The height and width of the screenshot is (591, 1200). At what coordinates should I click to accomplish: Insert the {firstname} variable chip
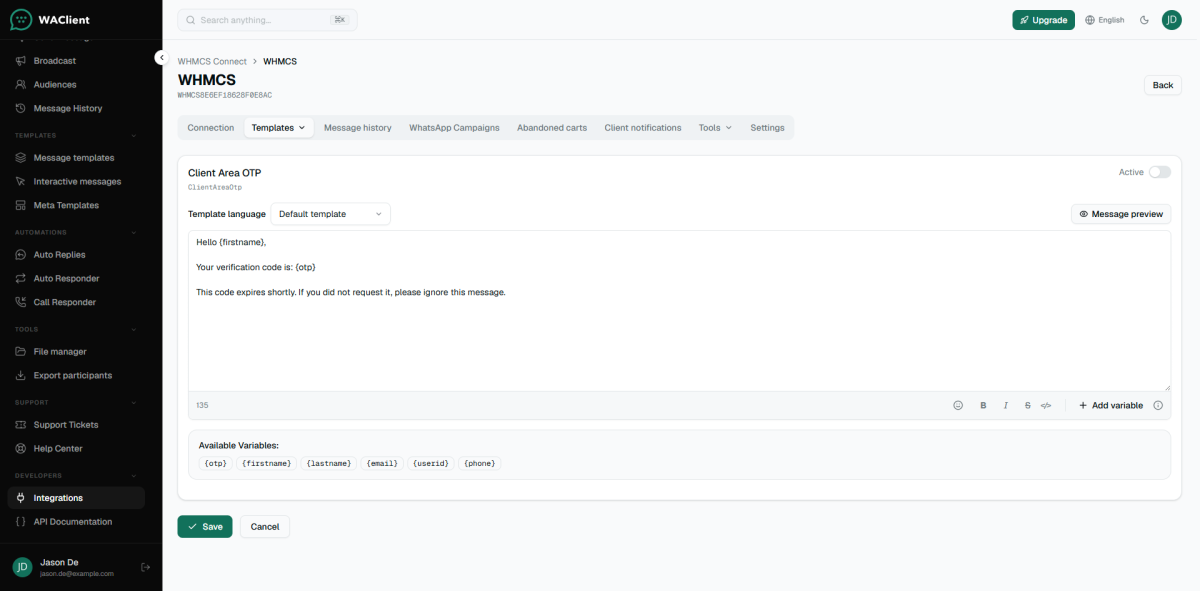(x=267, y=464)
